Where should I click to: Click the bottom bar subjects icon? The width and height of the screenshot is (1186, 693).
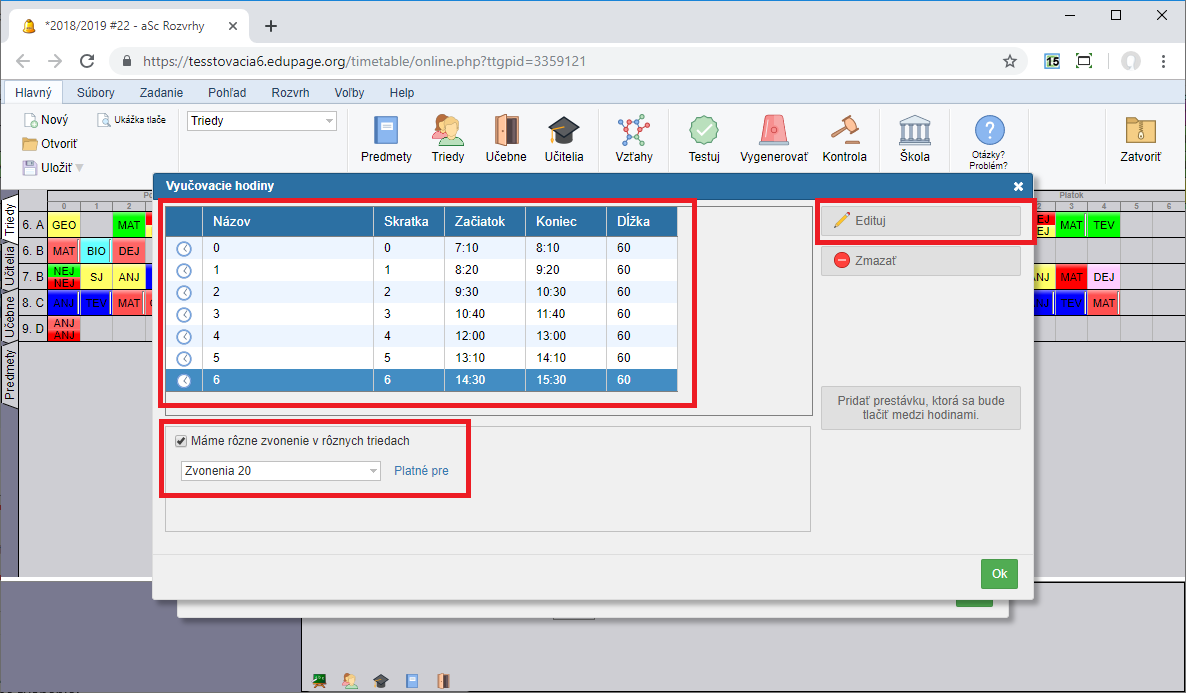pyautogui.click(x=411, y=681)
